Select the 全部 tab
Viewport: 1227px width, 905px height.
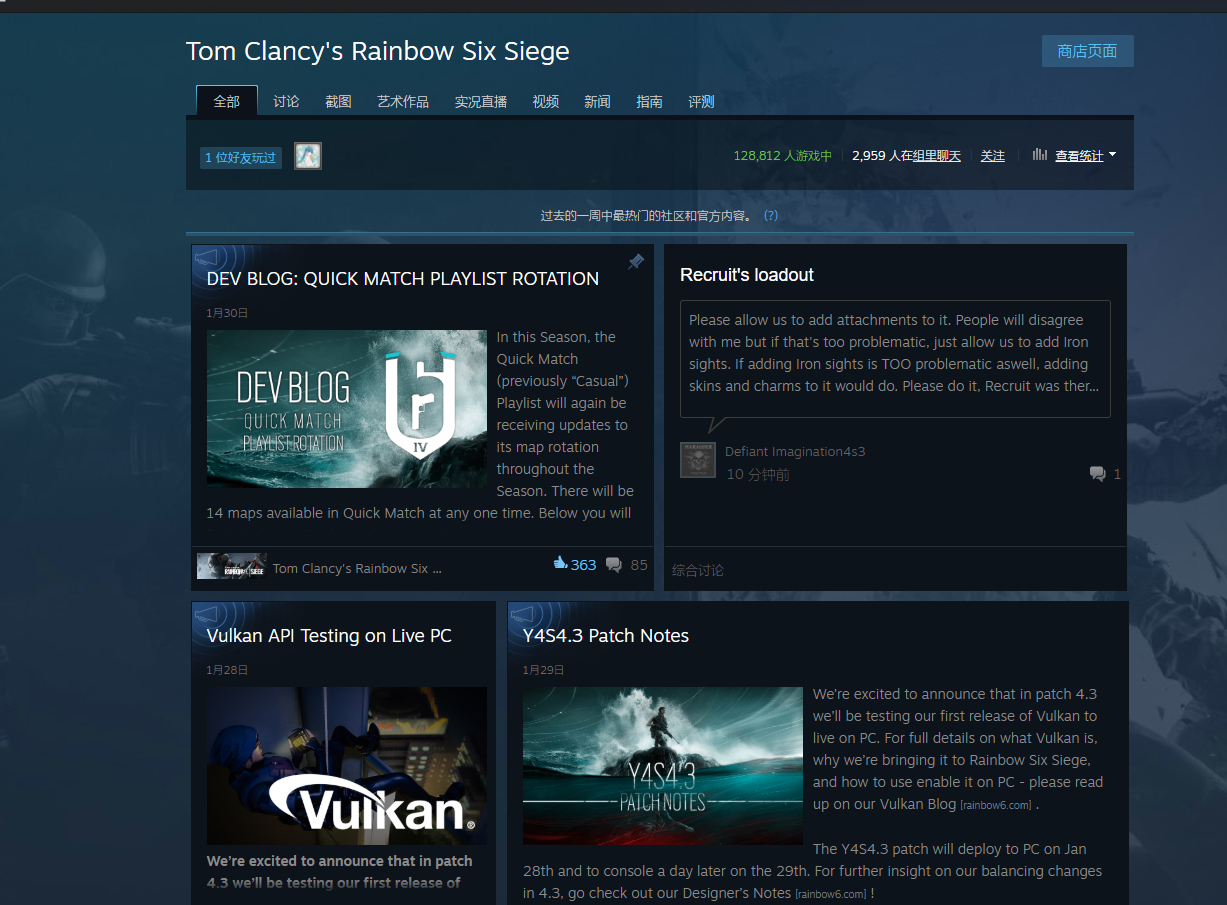[x=227, y=101]
